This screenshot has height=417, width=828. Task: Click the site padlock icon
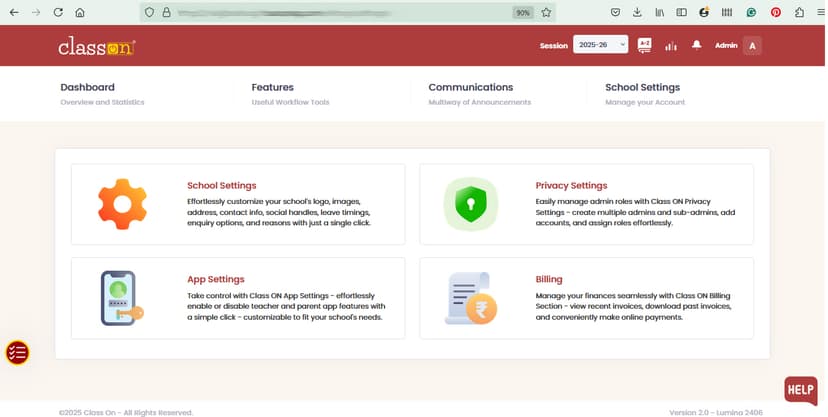(166, 12)
